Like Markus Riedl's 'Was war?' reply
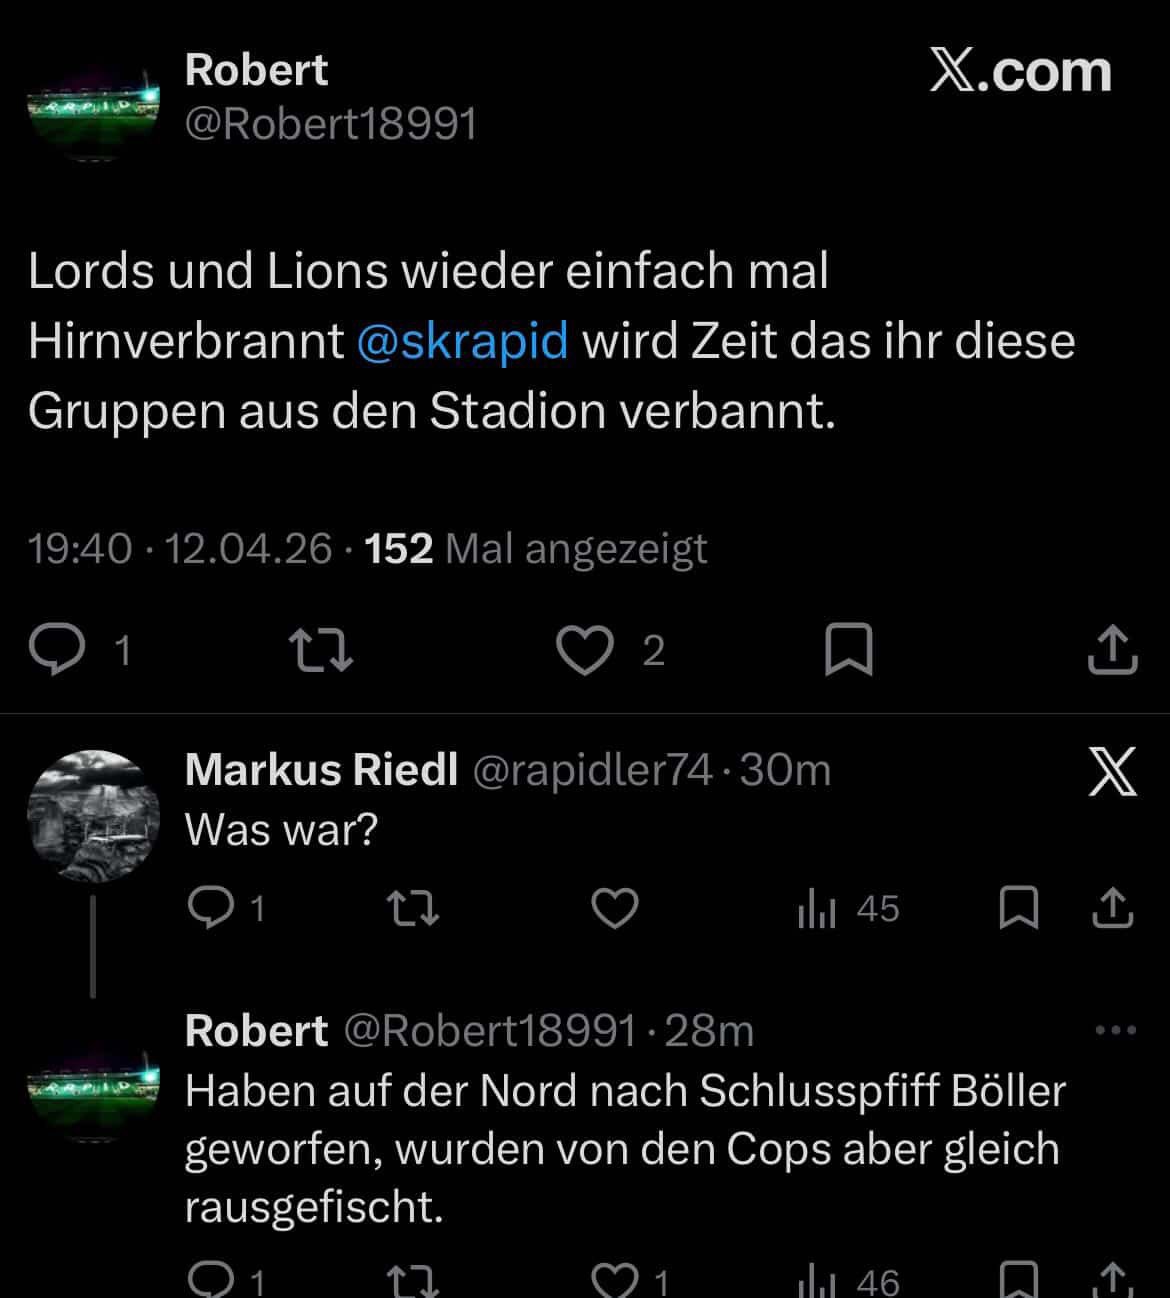Viewport: 1170px width, 1298px height. [614, 908]
